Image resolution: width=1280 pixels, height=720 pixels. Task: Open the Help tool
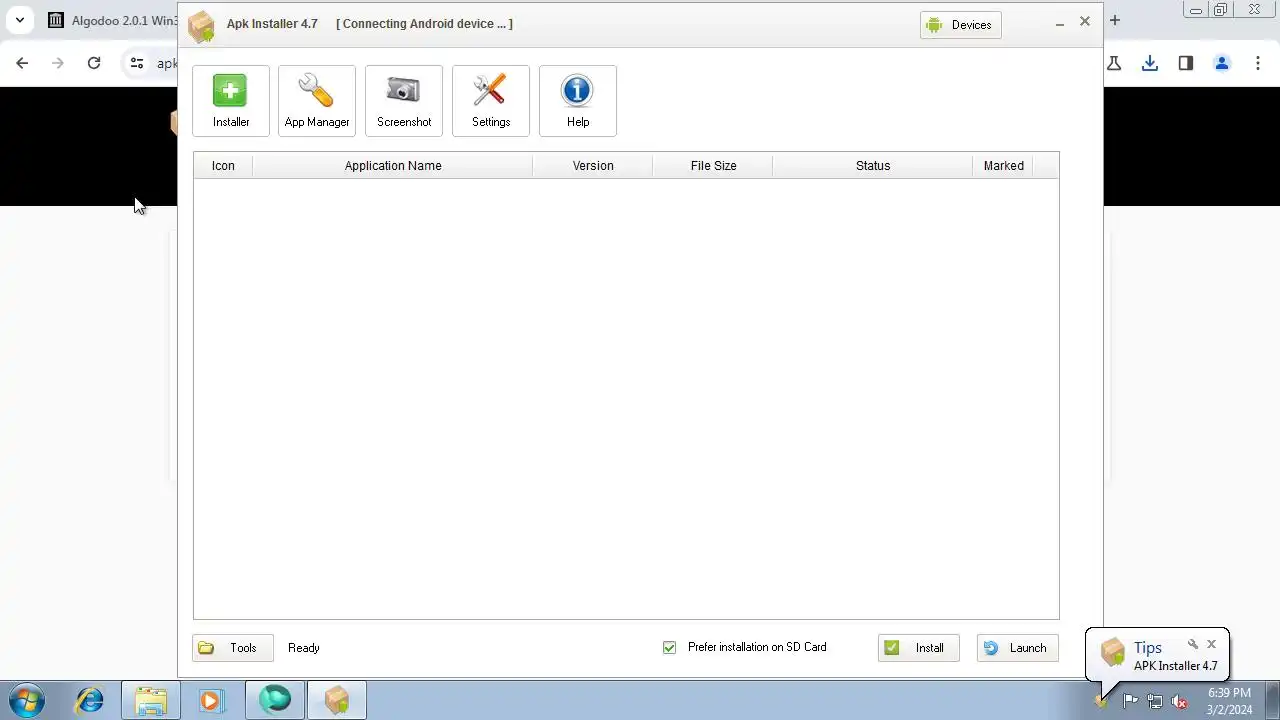pos(578,101)
